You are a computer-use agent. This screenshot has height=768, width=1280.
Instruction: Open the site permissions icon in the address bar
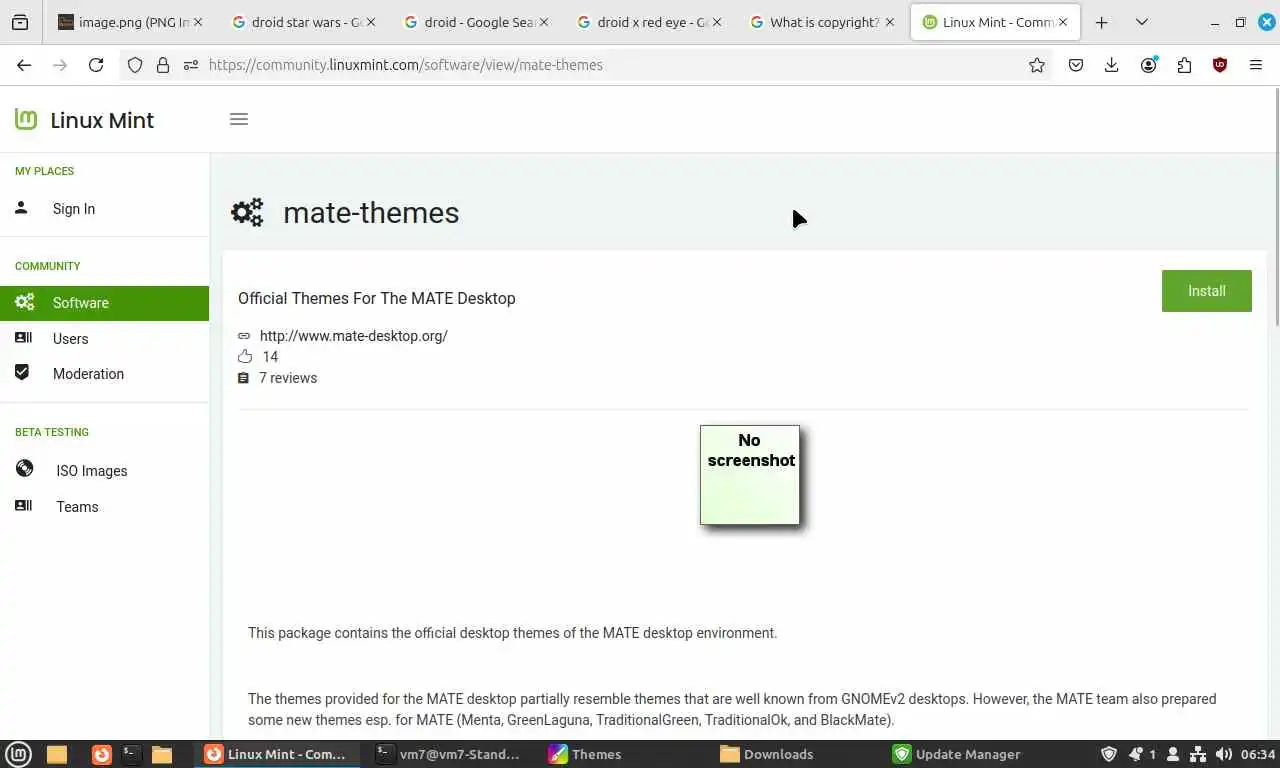tap(190, 65)
